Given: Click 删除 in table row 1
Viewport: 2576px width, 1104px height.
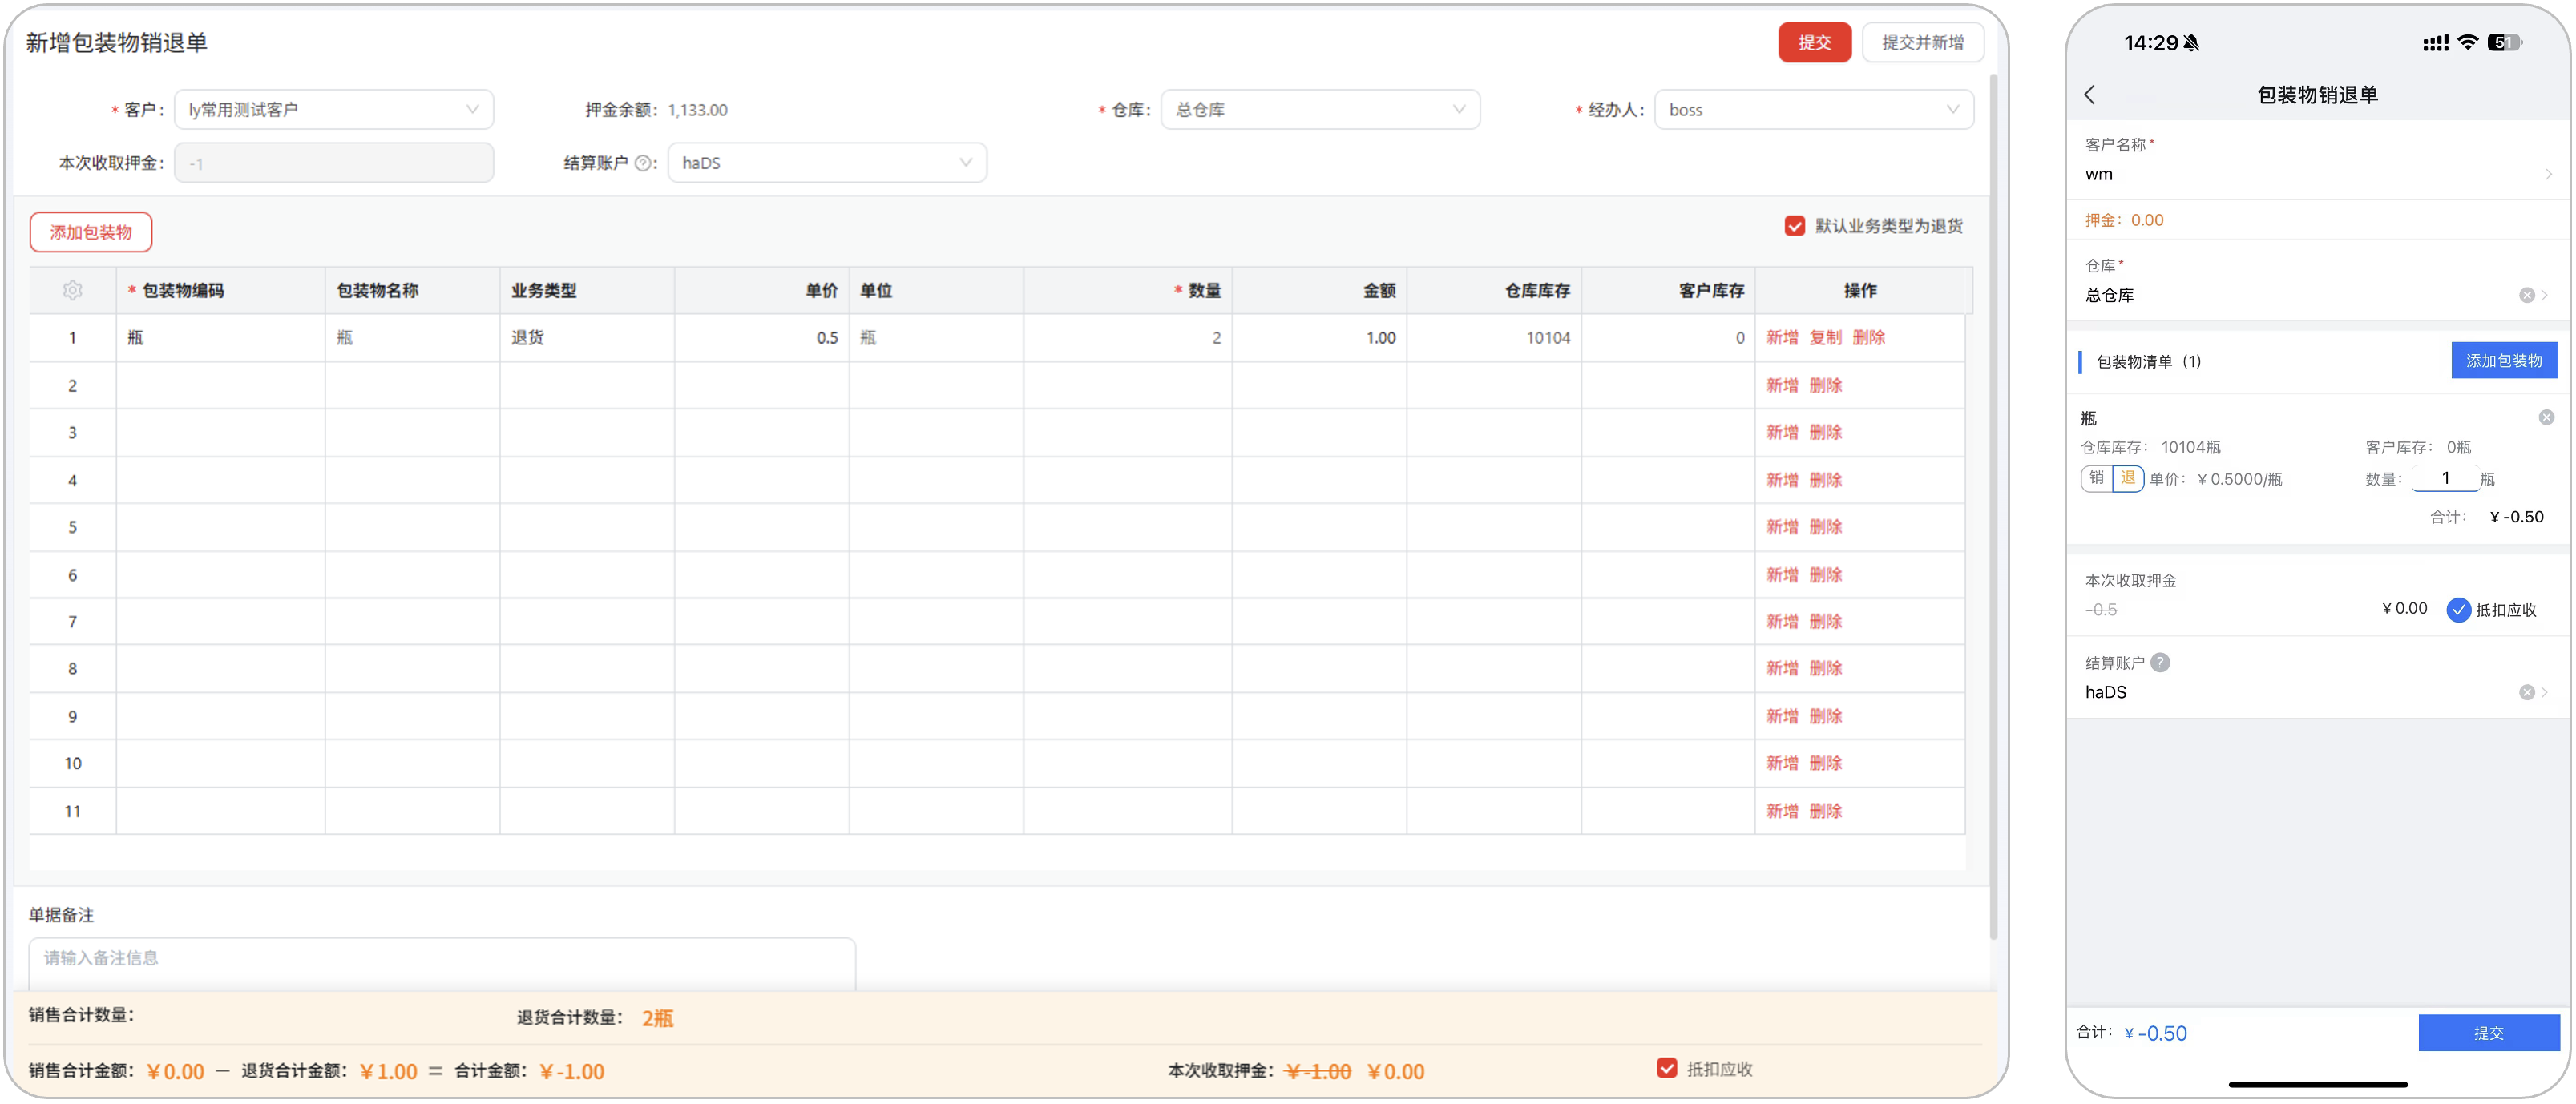Looking at the screenshot, I should pos(1868,338).
